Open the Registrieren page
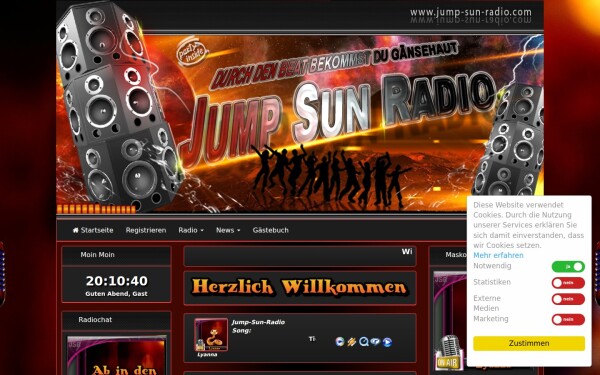The width and height of the screenshot is (600, 375). coord(146,230)
